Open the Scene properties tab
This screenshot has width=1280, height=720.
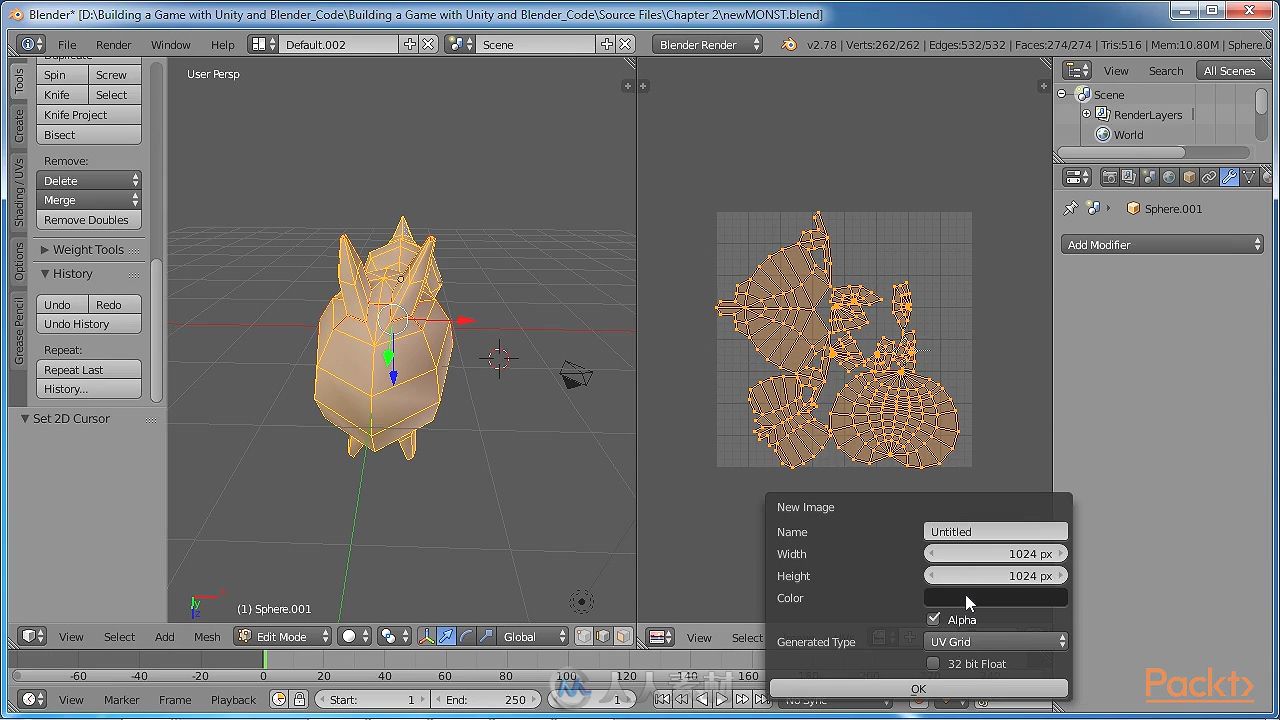click(1149, 177)
